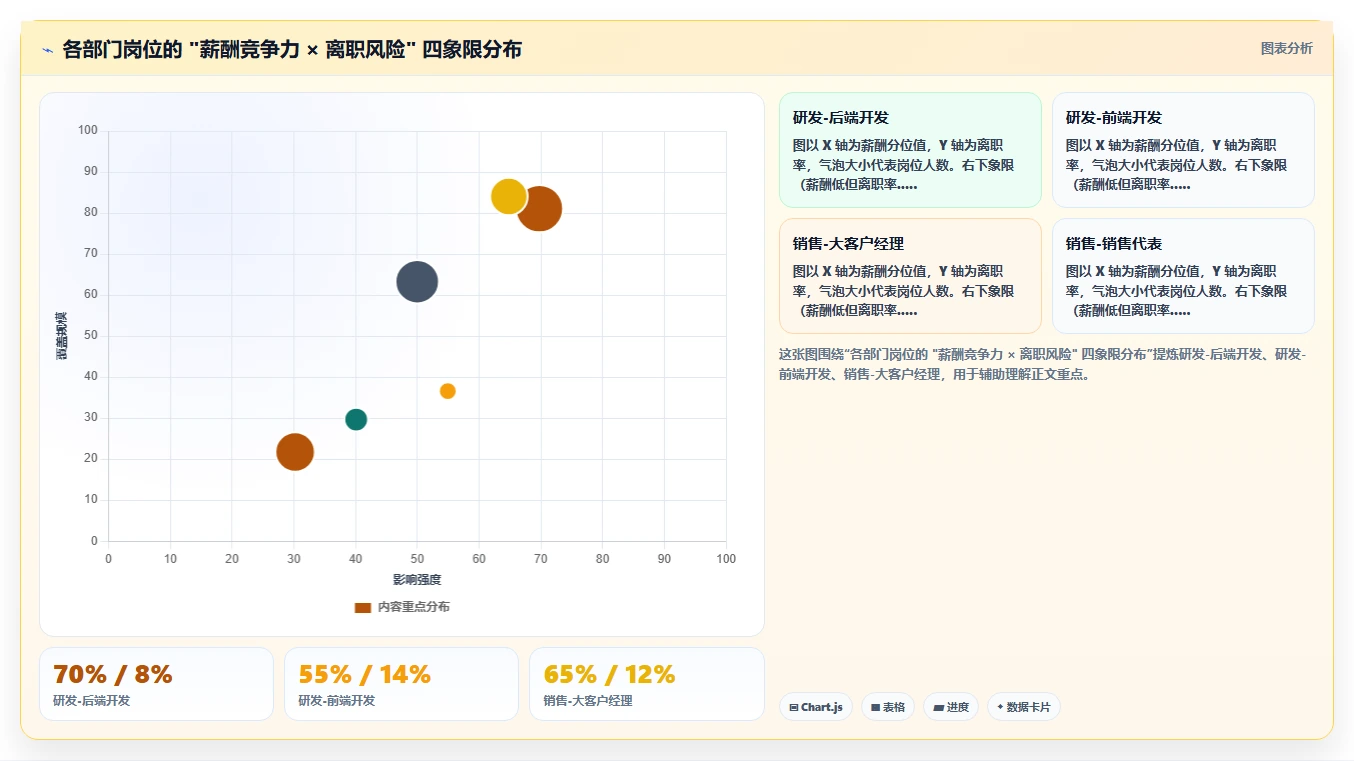Click the 影响强度 x-axis title

pos(417,580)
